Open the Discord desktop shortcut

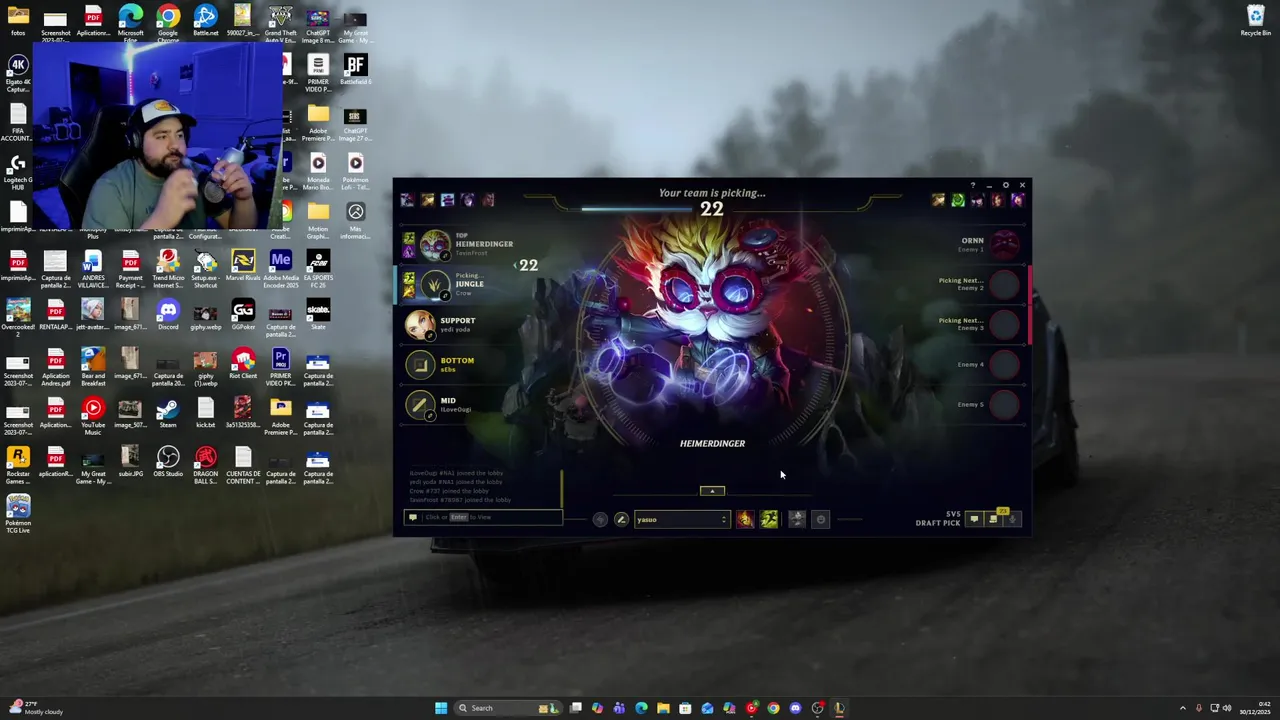[168, 315]
